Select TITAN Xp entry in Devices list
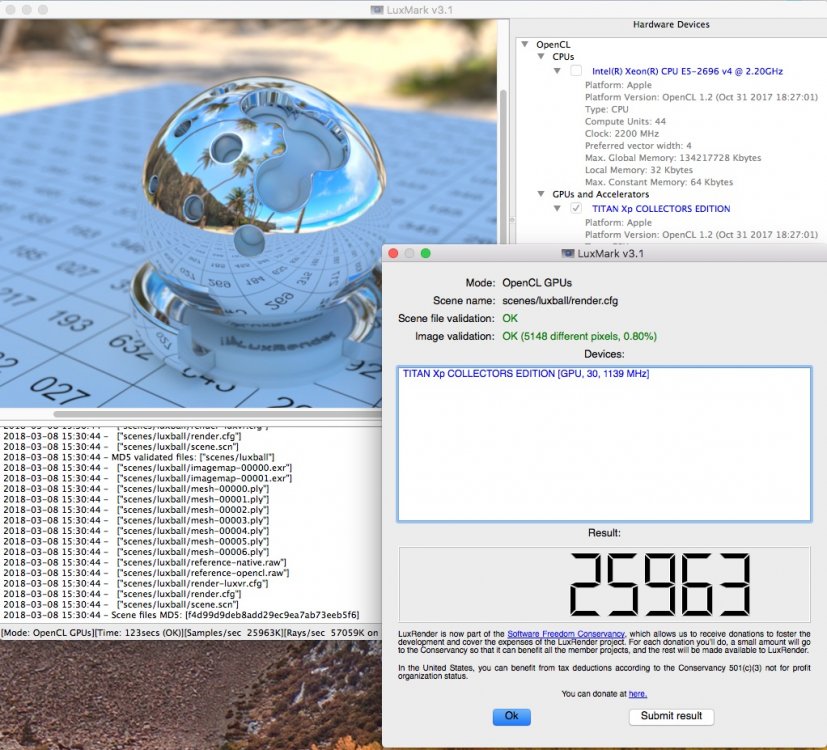The width and height of the screenshot is (827, 750). pos(526,373)
